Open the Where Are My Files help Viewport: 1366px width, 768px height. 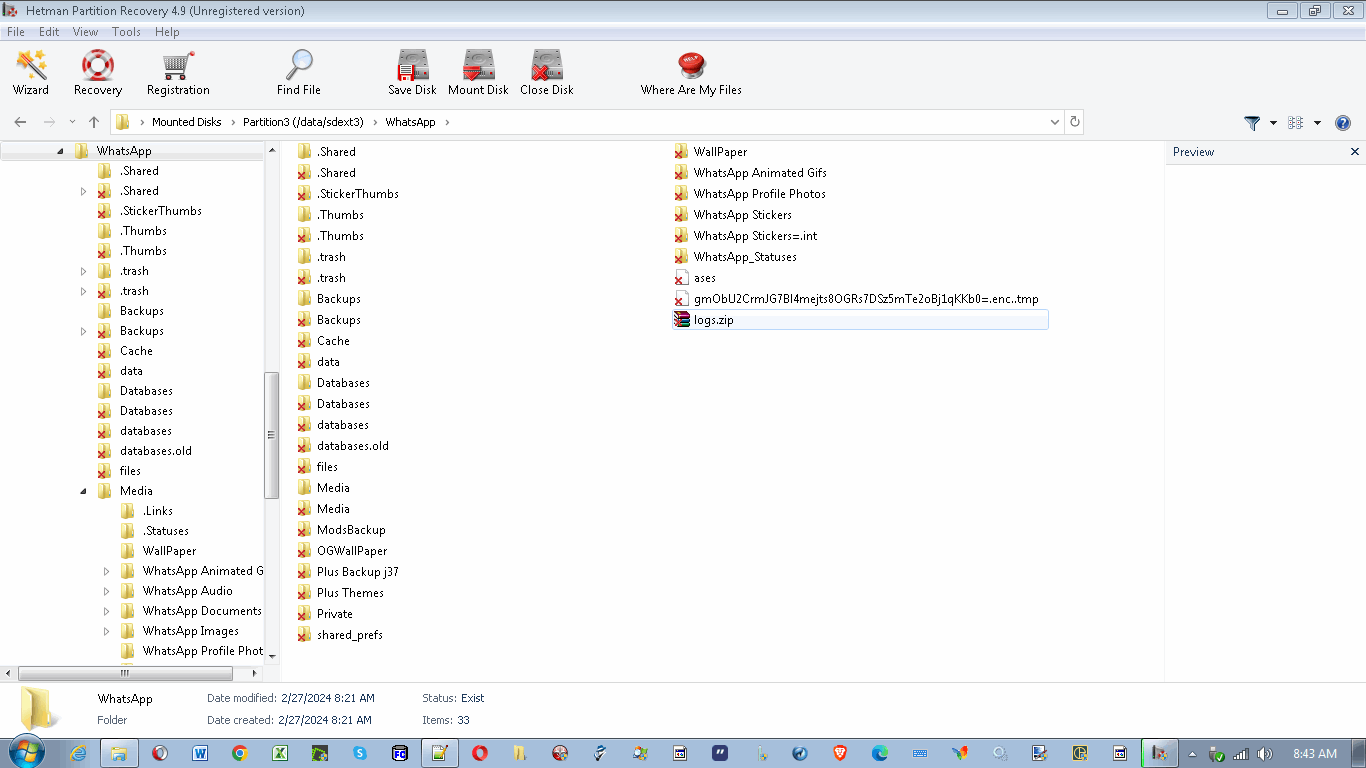[691, 73]
